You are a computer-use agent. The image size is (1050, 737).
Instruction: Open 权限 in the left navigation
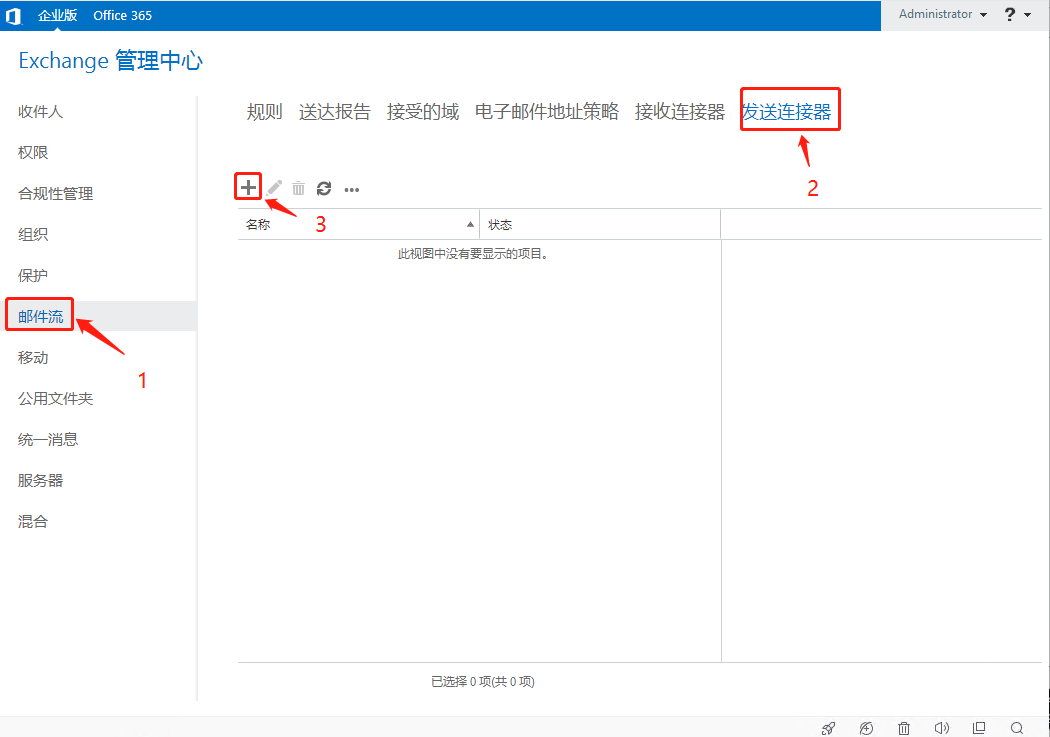pos(33,153)
